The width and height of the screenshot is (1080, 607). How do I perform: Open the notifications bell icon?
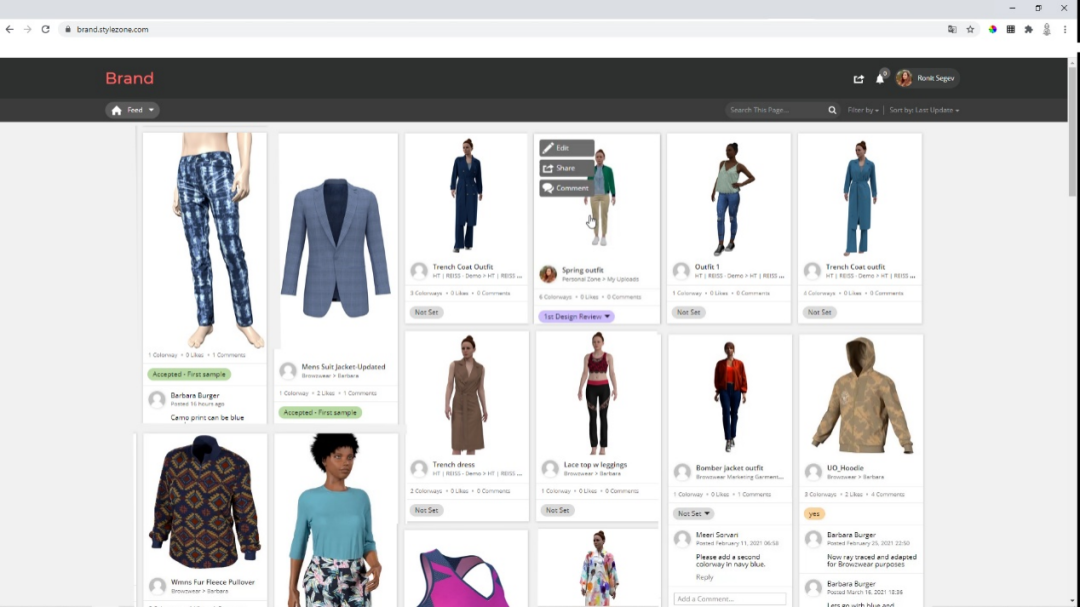pos(880,79)
